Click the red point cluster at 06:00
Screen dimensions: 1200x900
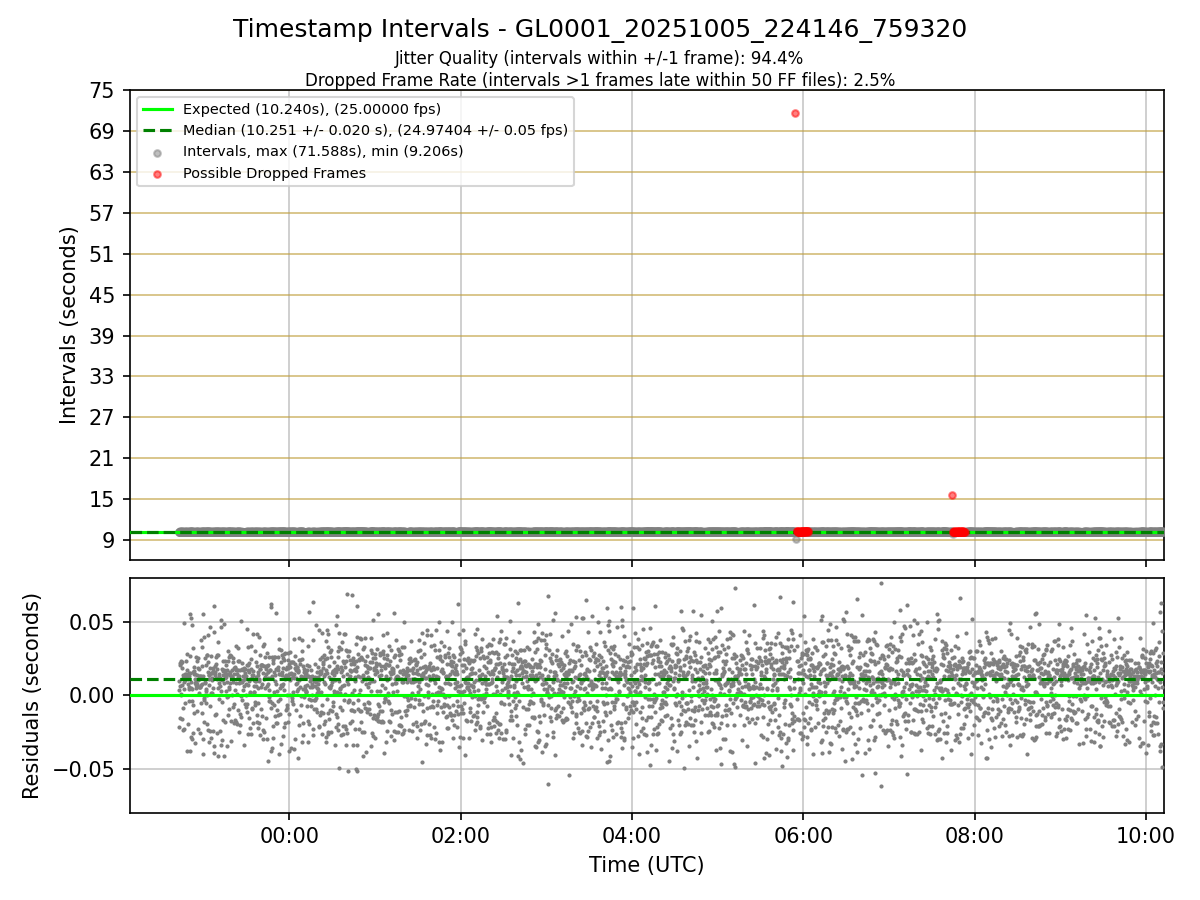[x=802, y=532]
